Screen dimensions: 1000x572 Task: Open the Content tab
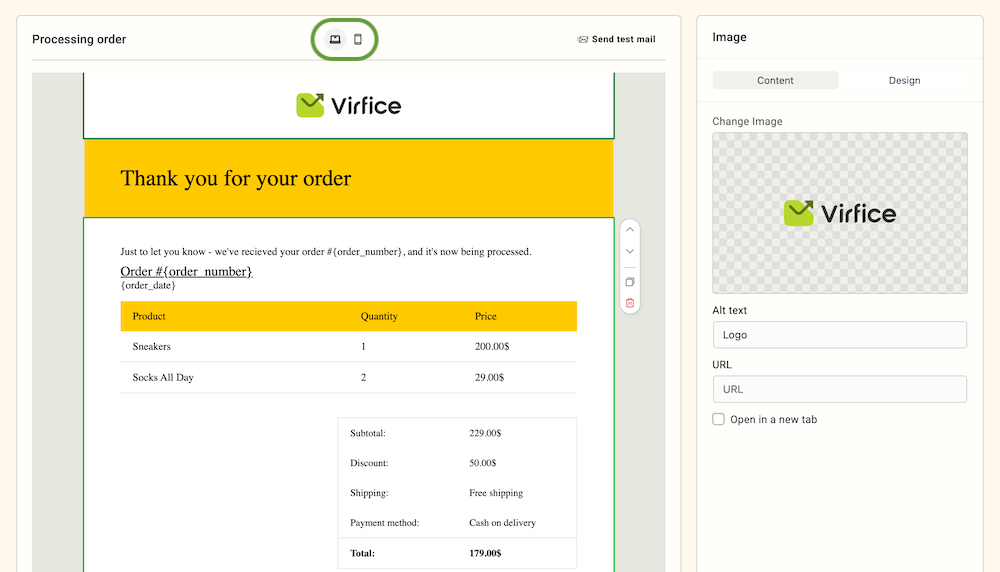click(775, 80)
